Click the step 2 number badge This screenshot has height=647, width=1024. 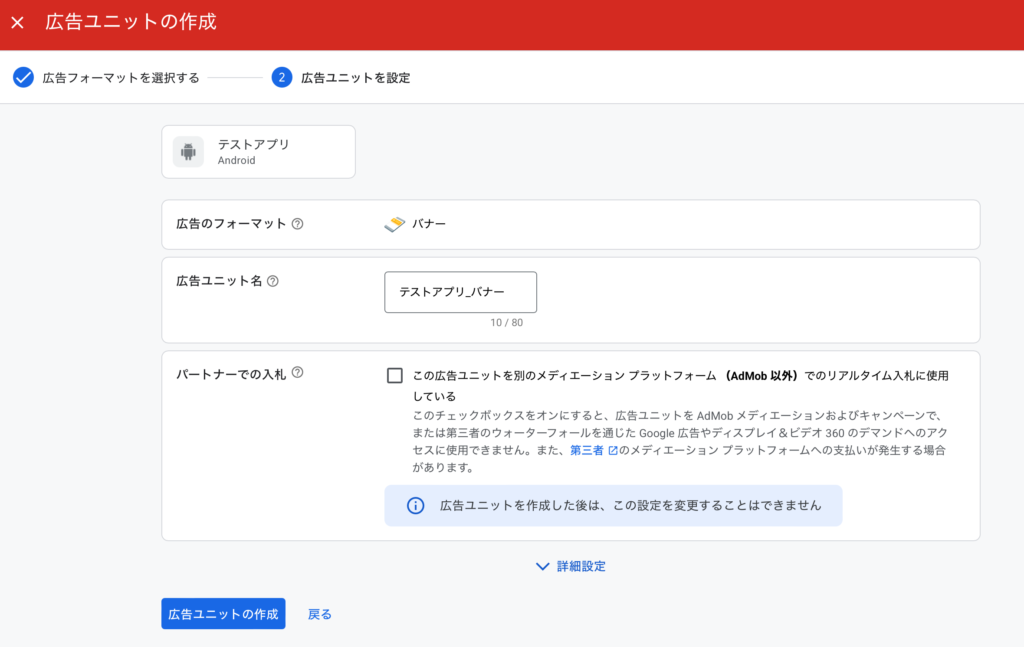click(281, 78)
